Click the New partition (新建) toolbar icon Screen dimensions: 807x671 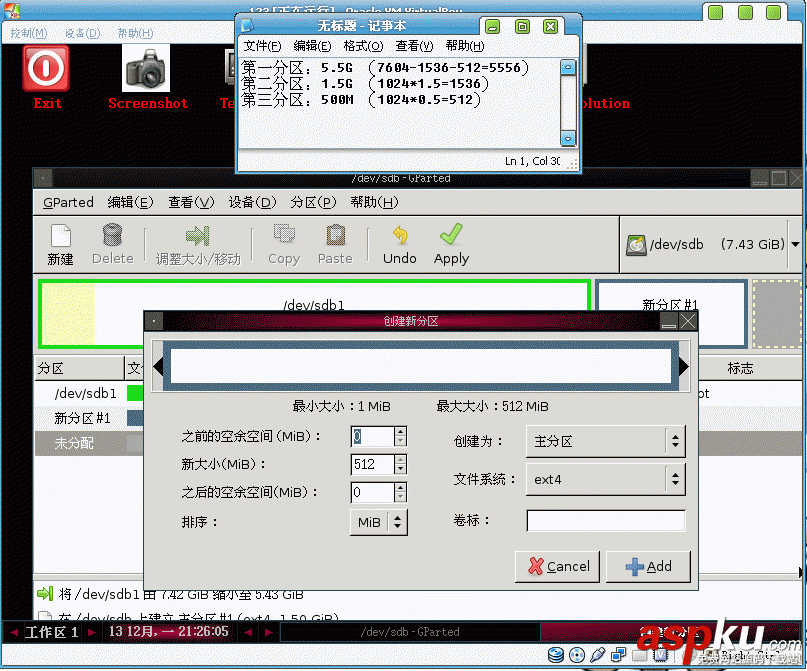(61, 236)
